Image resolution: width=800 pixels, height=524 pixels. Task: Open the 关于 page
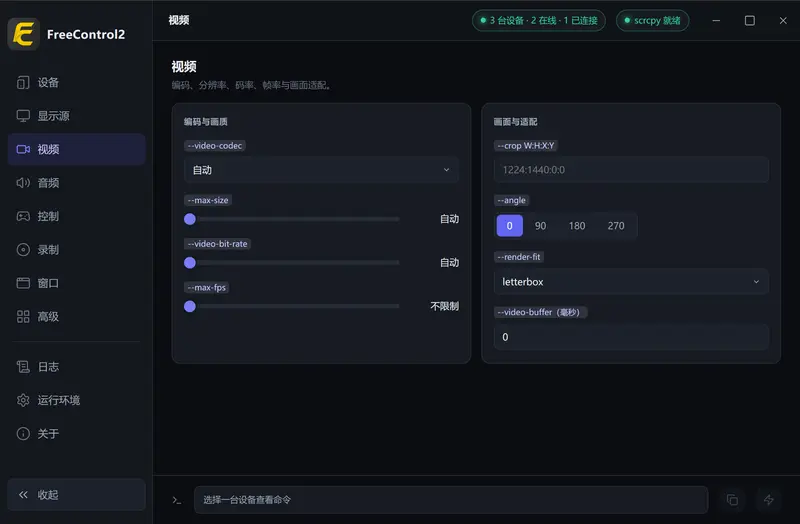pyautogui.click(x=77, y=433)
